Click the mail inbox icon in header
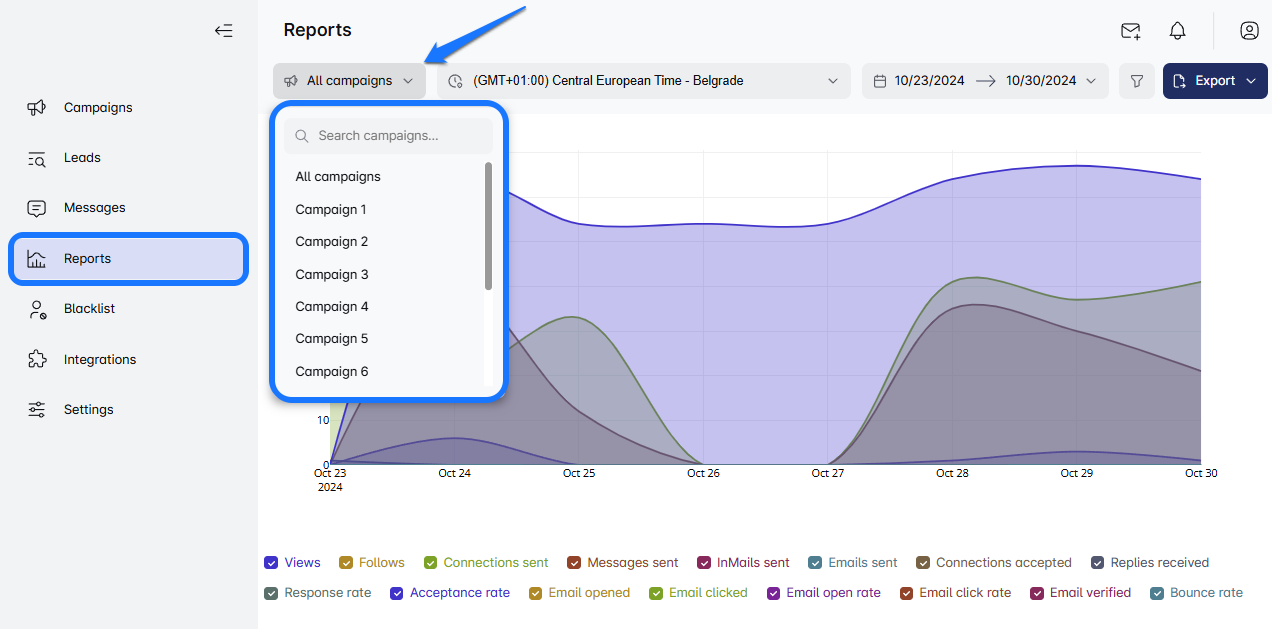 (x=1130, y=30)
